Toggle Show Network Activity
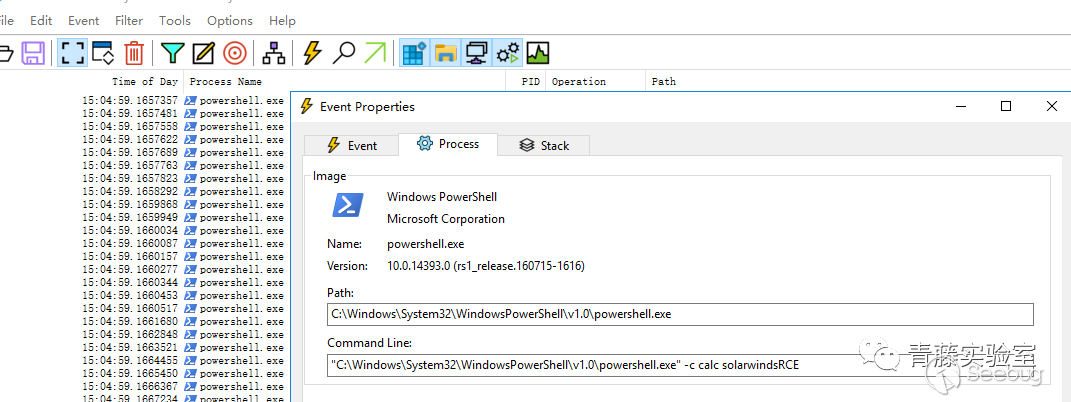This screenshot has height=402, width=1071. click(476, 53)
